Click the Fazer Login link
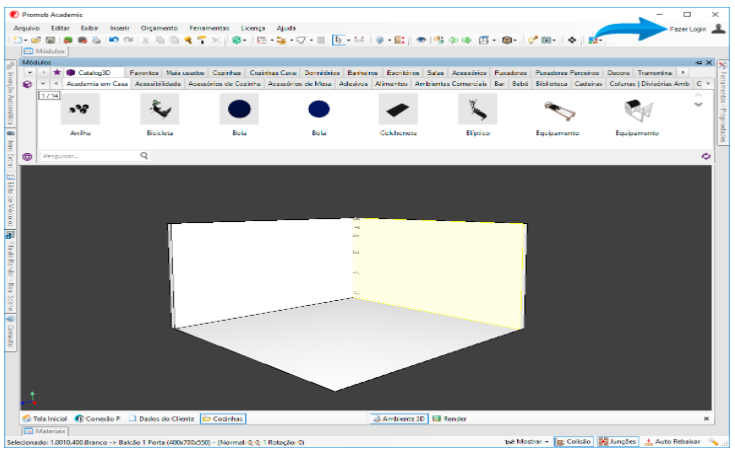This screenshot has width=735, height=453. pyautogui.click(x=687, y=29)
